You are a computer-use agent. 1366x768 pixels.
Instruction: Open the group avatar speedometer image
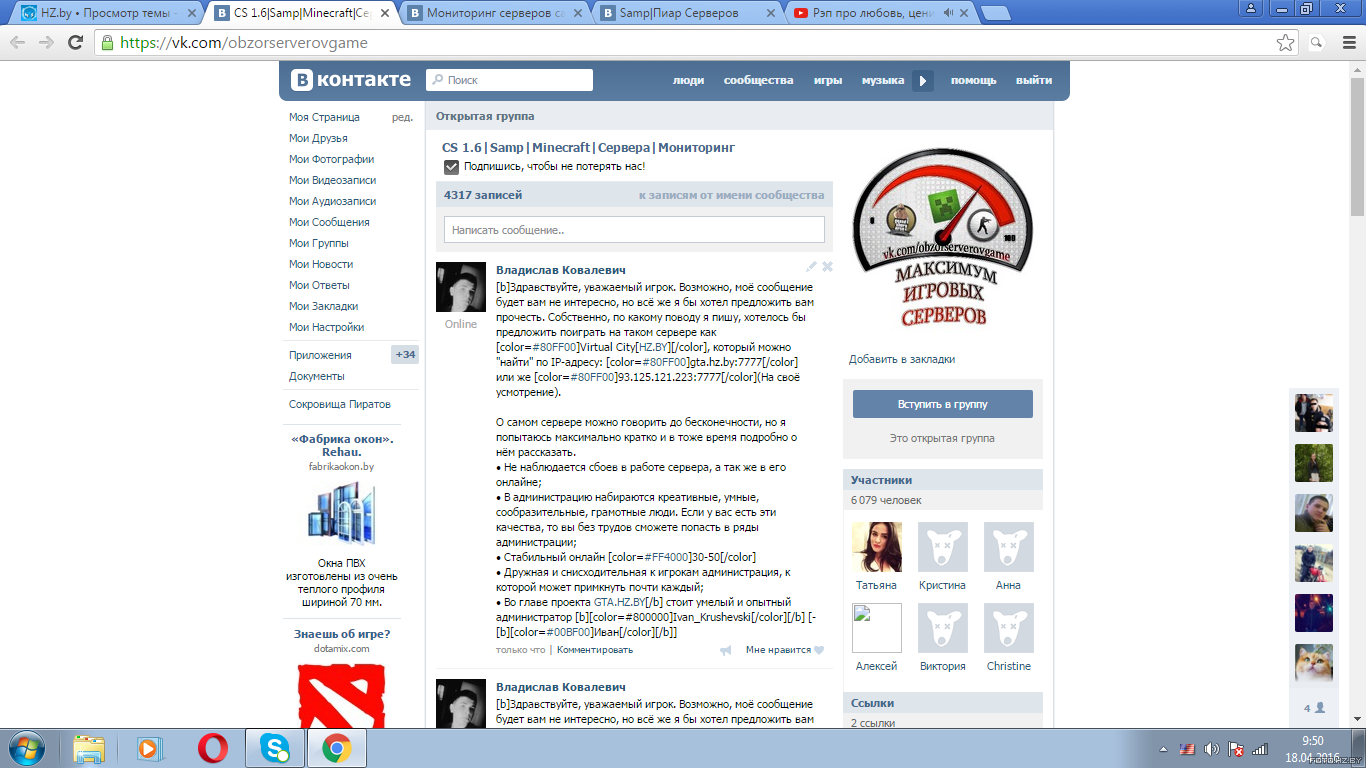click(943, 238)
